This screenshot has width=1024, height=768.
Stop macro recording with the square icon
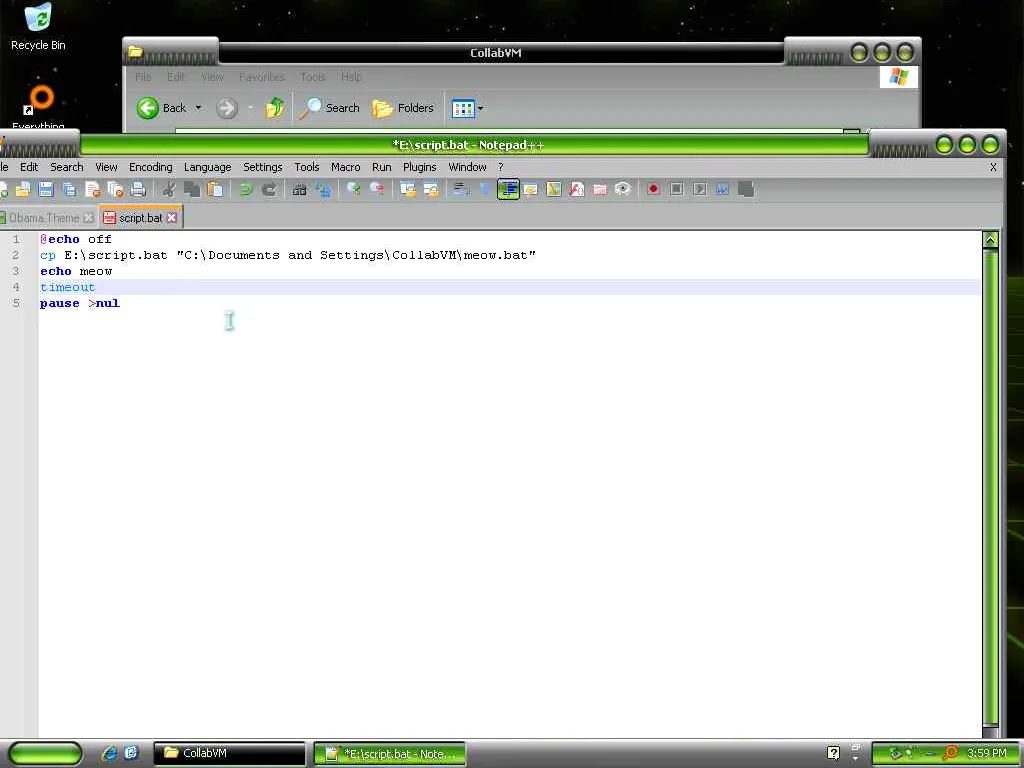677,189
